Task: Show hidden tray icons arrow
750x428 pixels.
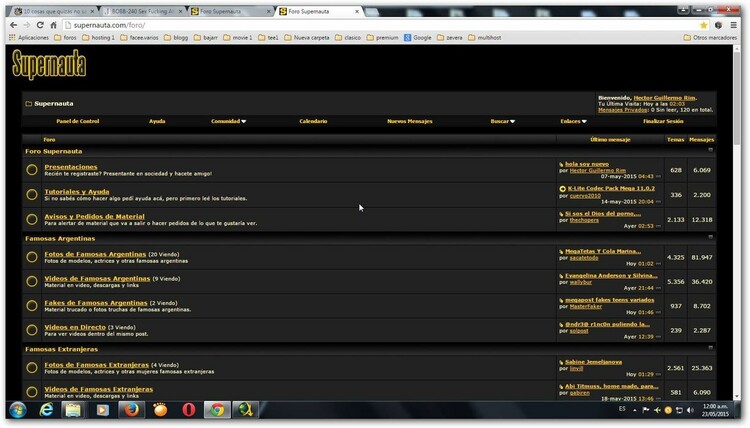Action: [x=635, y=410]
